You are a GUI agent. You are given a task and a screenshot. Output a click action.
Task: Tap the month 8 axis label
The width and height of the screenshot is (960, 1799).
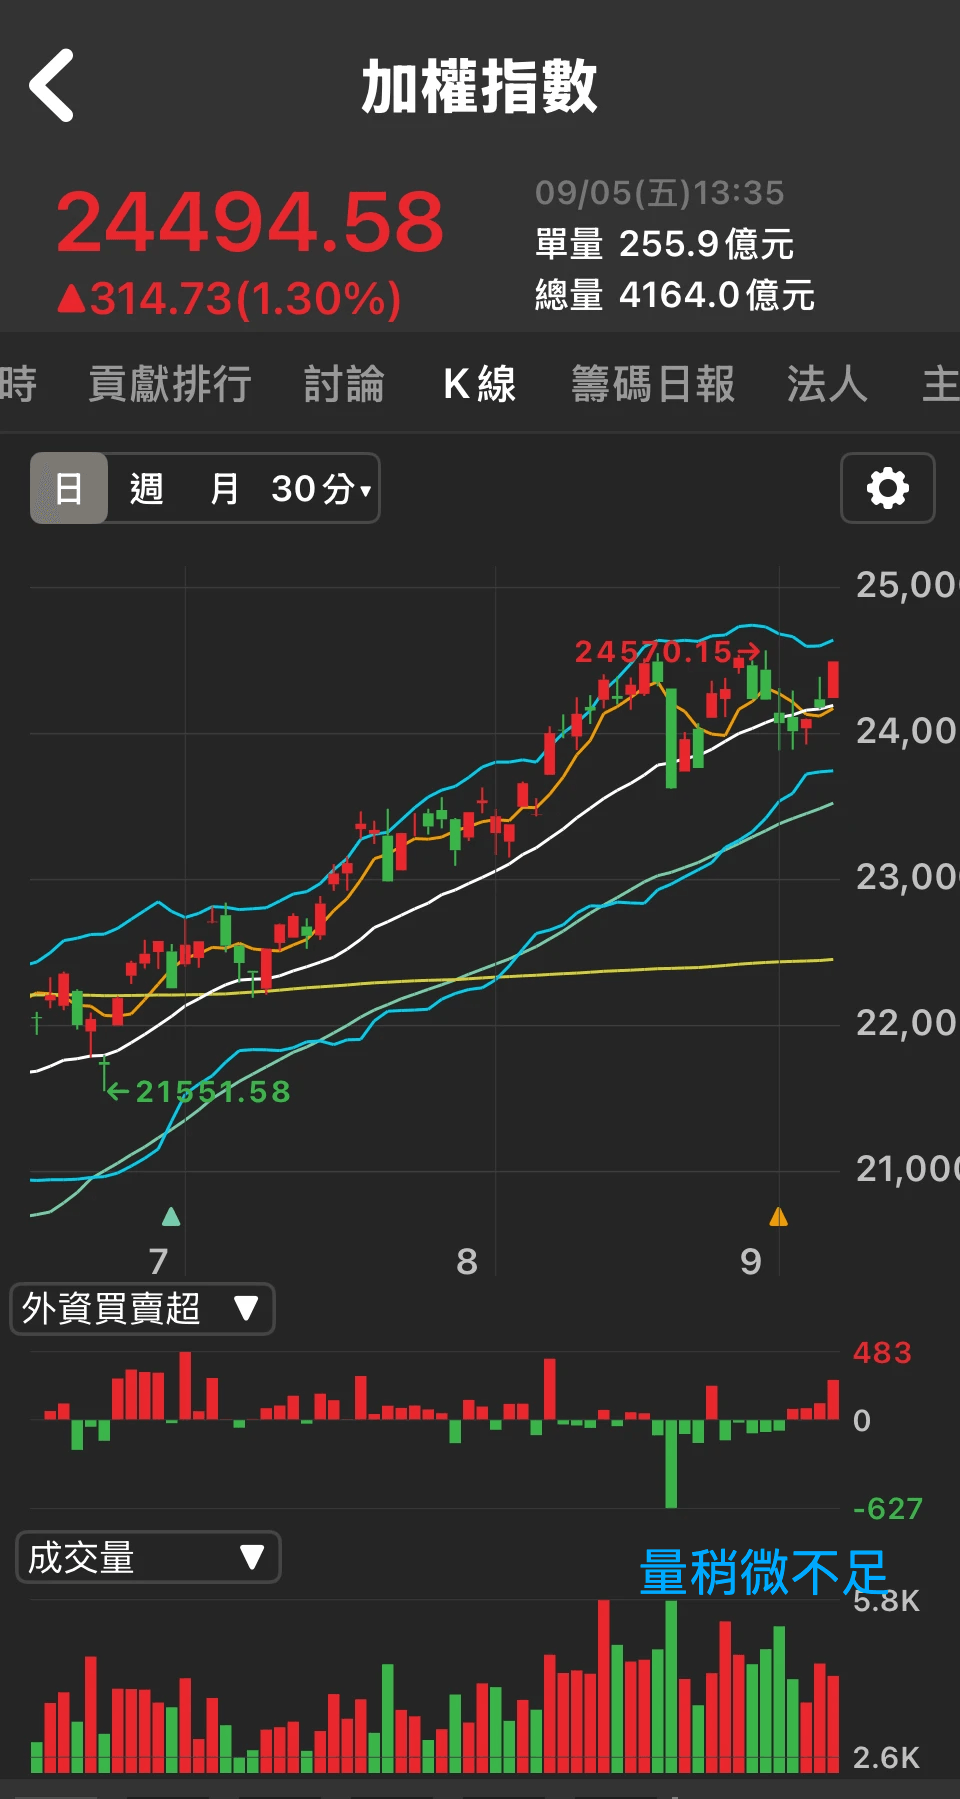[x=467, y=1262]
